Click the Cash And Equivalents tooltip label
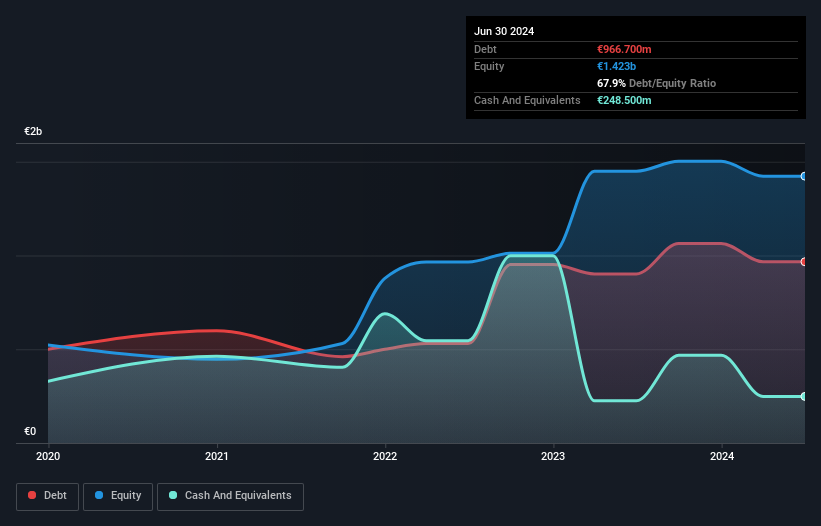Viewport: 821px width, 526px height. coord(527,100)
